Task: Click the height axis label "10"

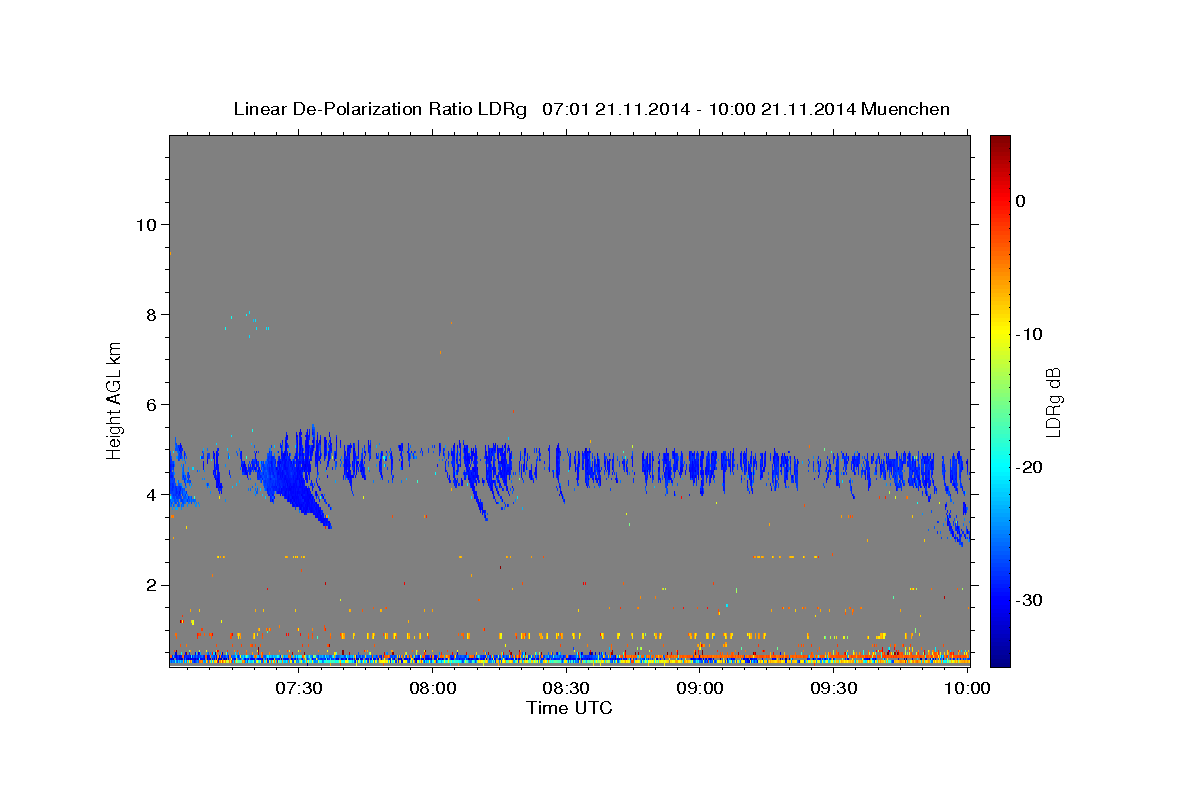Action: tap(145, 224)
